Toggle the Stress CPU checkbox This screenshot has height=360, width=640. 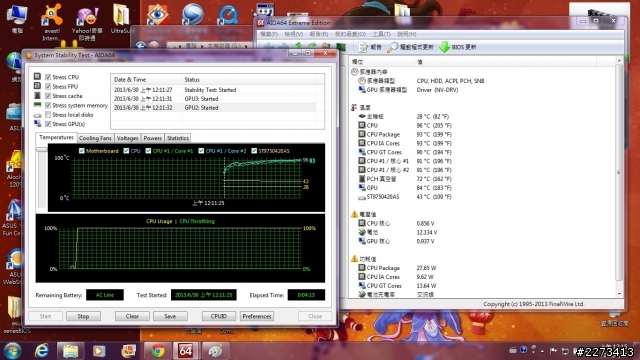coord(48,77)
